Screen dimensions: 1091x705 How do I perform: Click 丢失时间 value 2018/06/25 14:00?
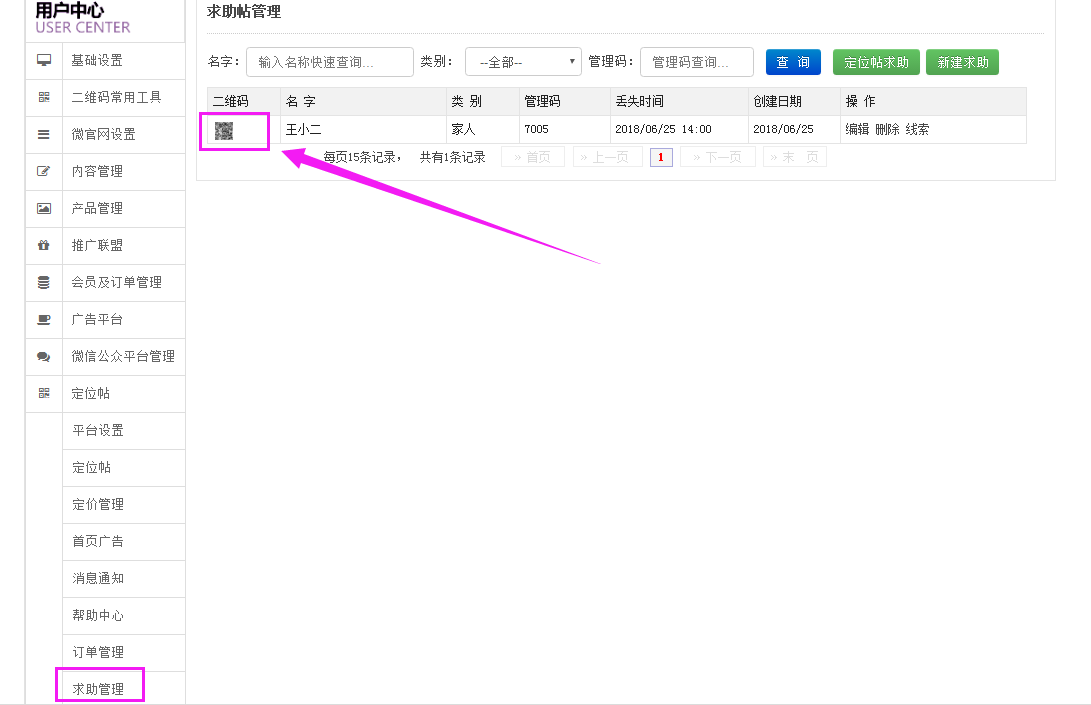(x=663, y=129)
